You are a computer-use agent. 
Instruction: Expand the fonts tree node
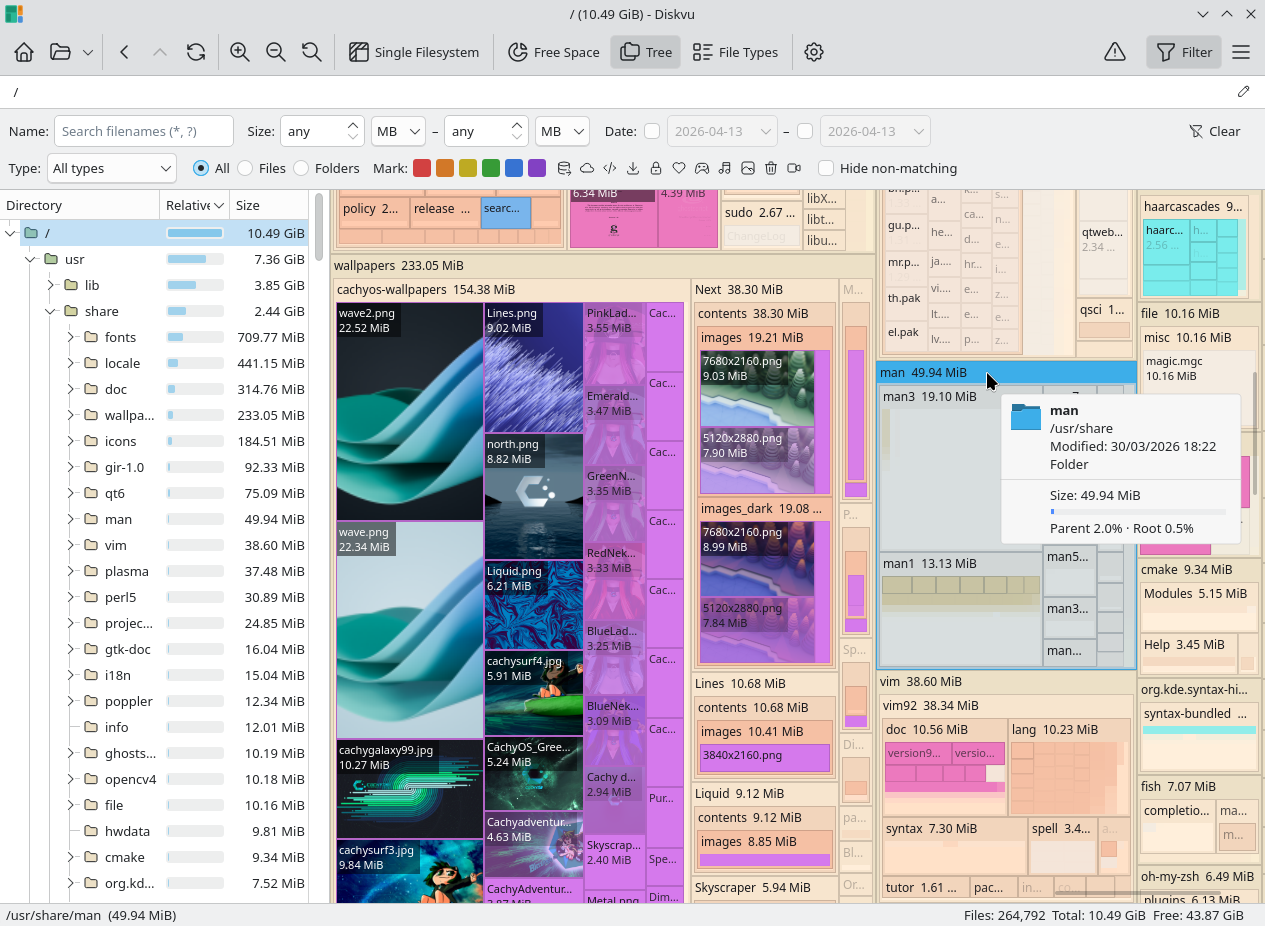pos(70,337)
